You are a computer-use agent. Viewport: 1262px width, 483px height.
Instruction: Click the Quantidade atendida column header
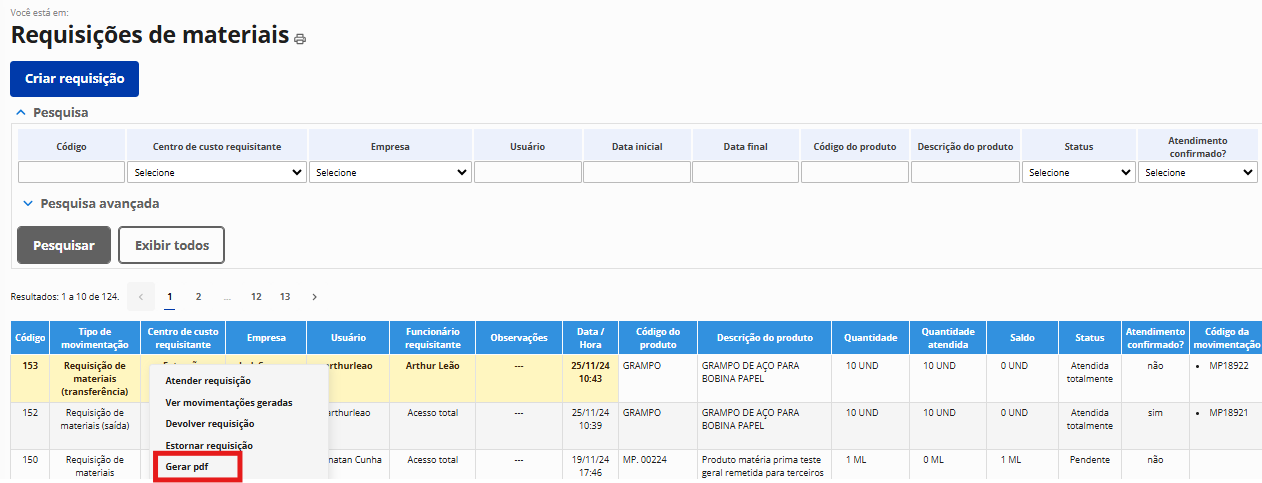pyautogui.click(x=947, y=338)
